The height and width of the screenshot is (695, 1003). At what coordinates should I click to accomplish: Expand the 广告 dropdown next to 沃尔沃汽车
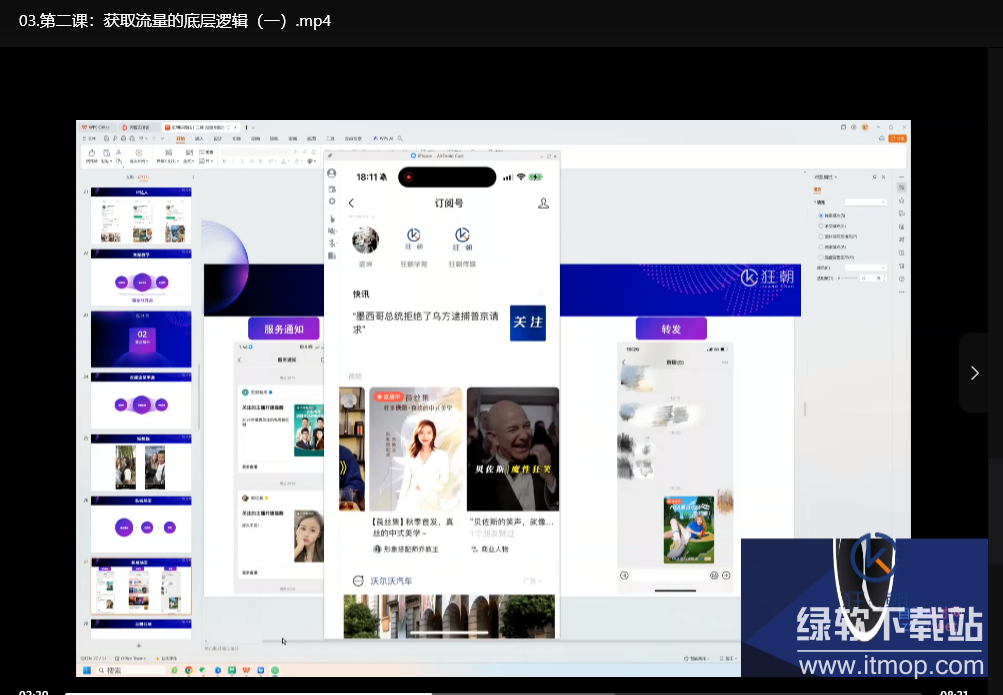point(532,581)
